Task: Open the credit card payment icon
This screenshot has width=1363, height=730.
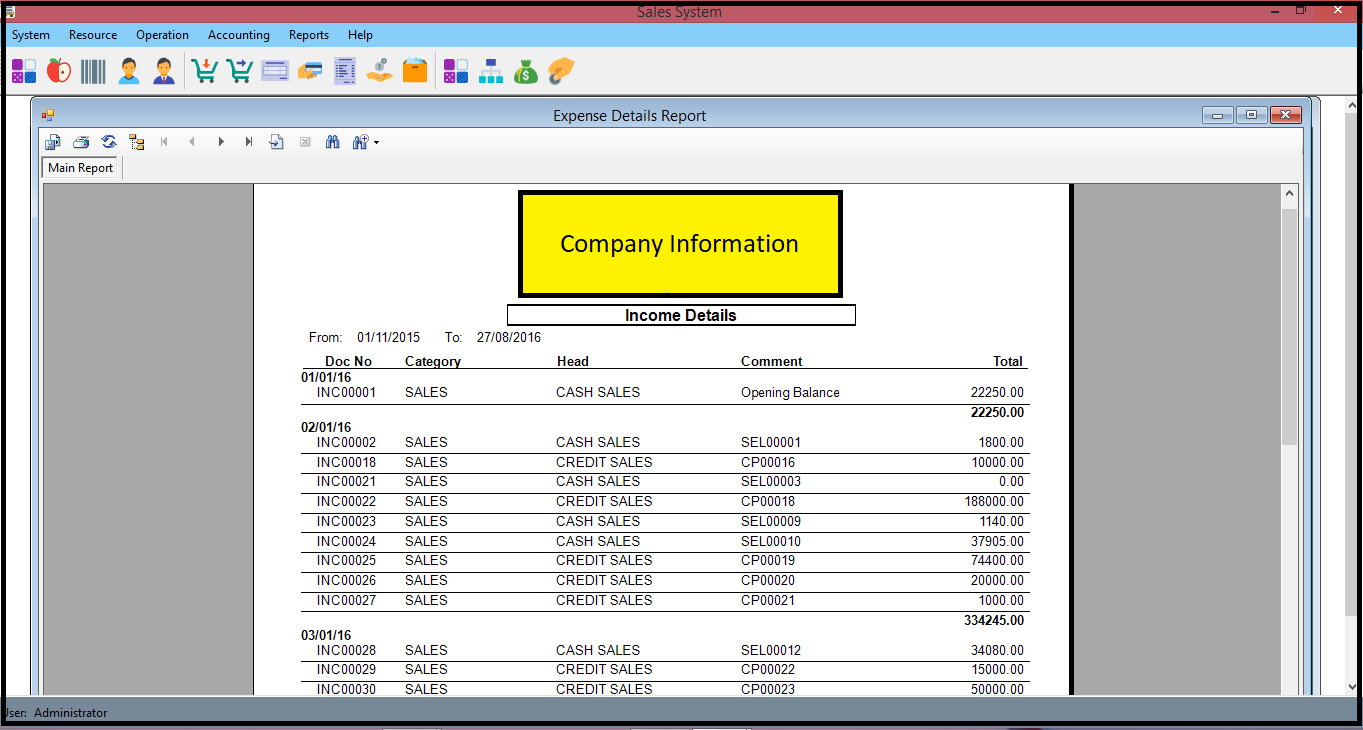Action: click(x=310, y=71)
